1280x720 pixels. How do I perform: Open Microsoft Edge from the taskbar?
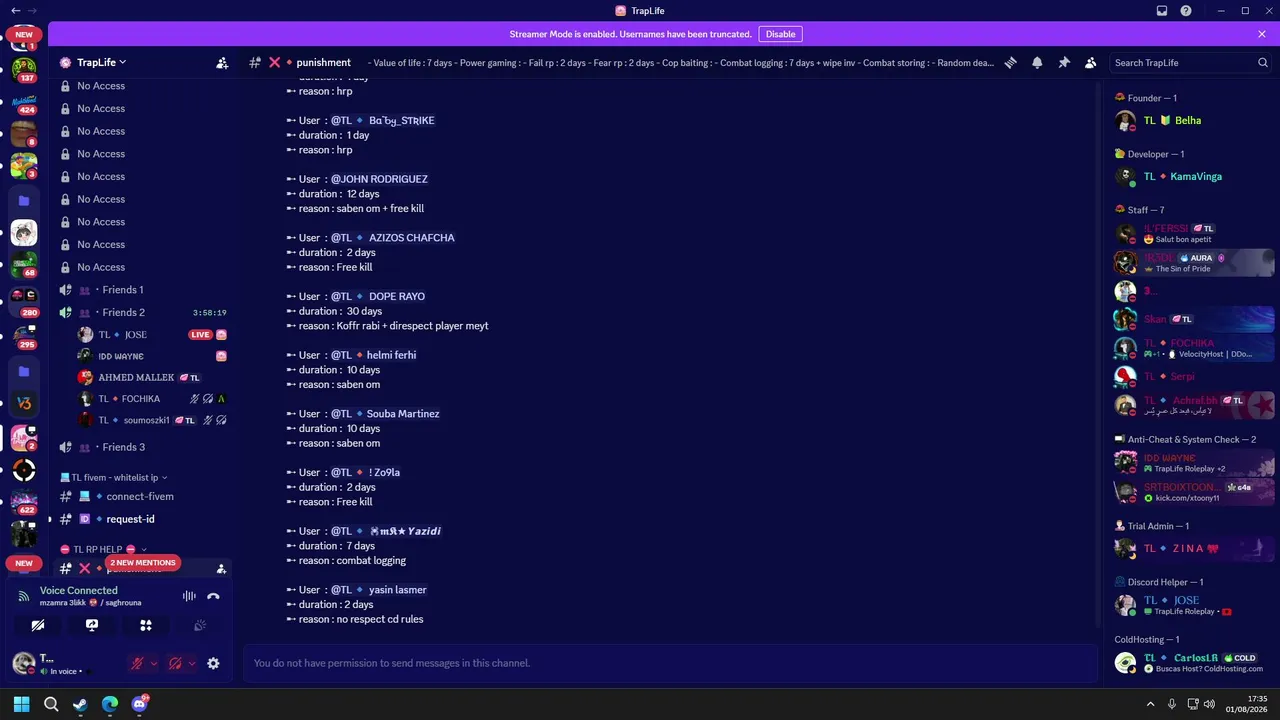(x=110, y=704)
